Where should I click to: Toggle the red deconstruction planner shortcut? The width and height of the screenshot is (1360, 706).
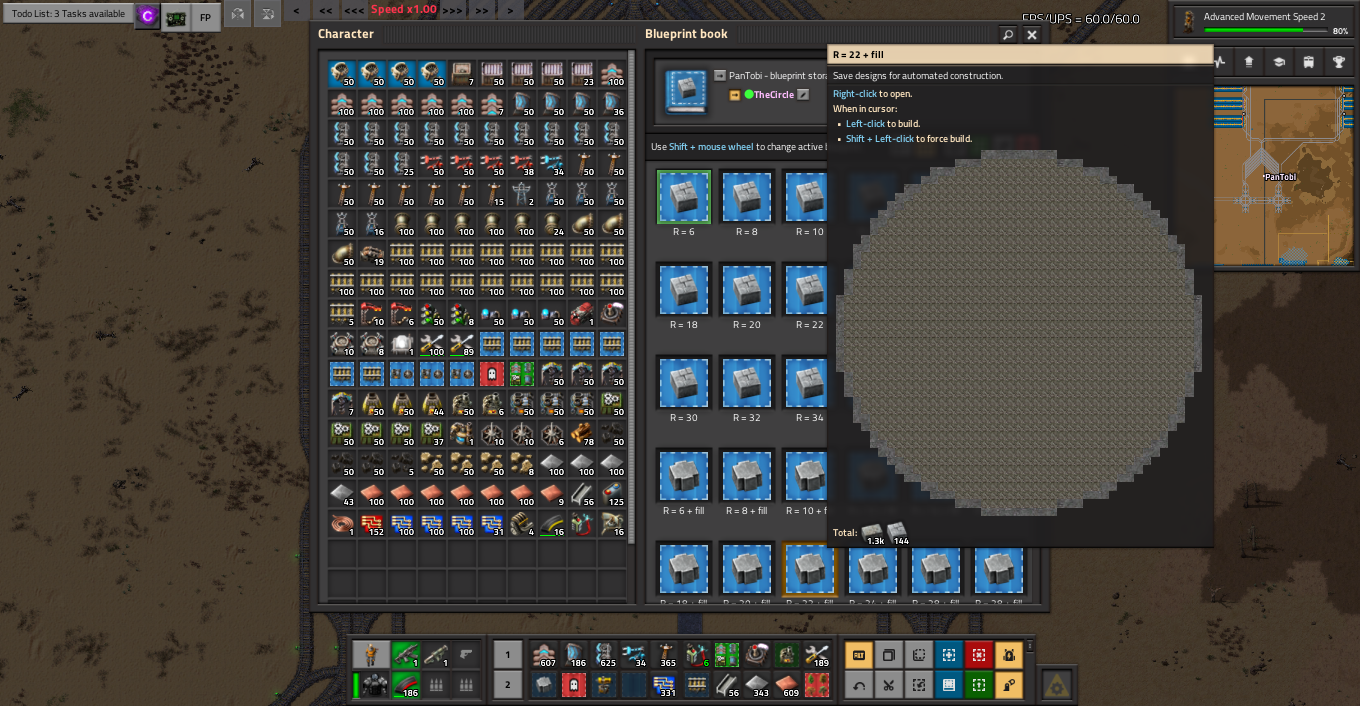click(978, 655)
